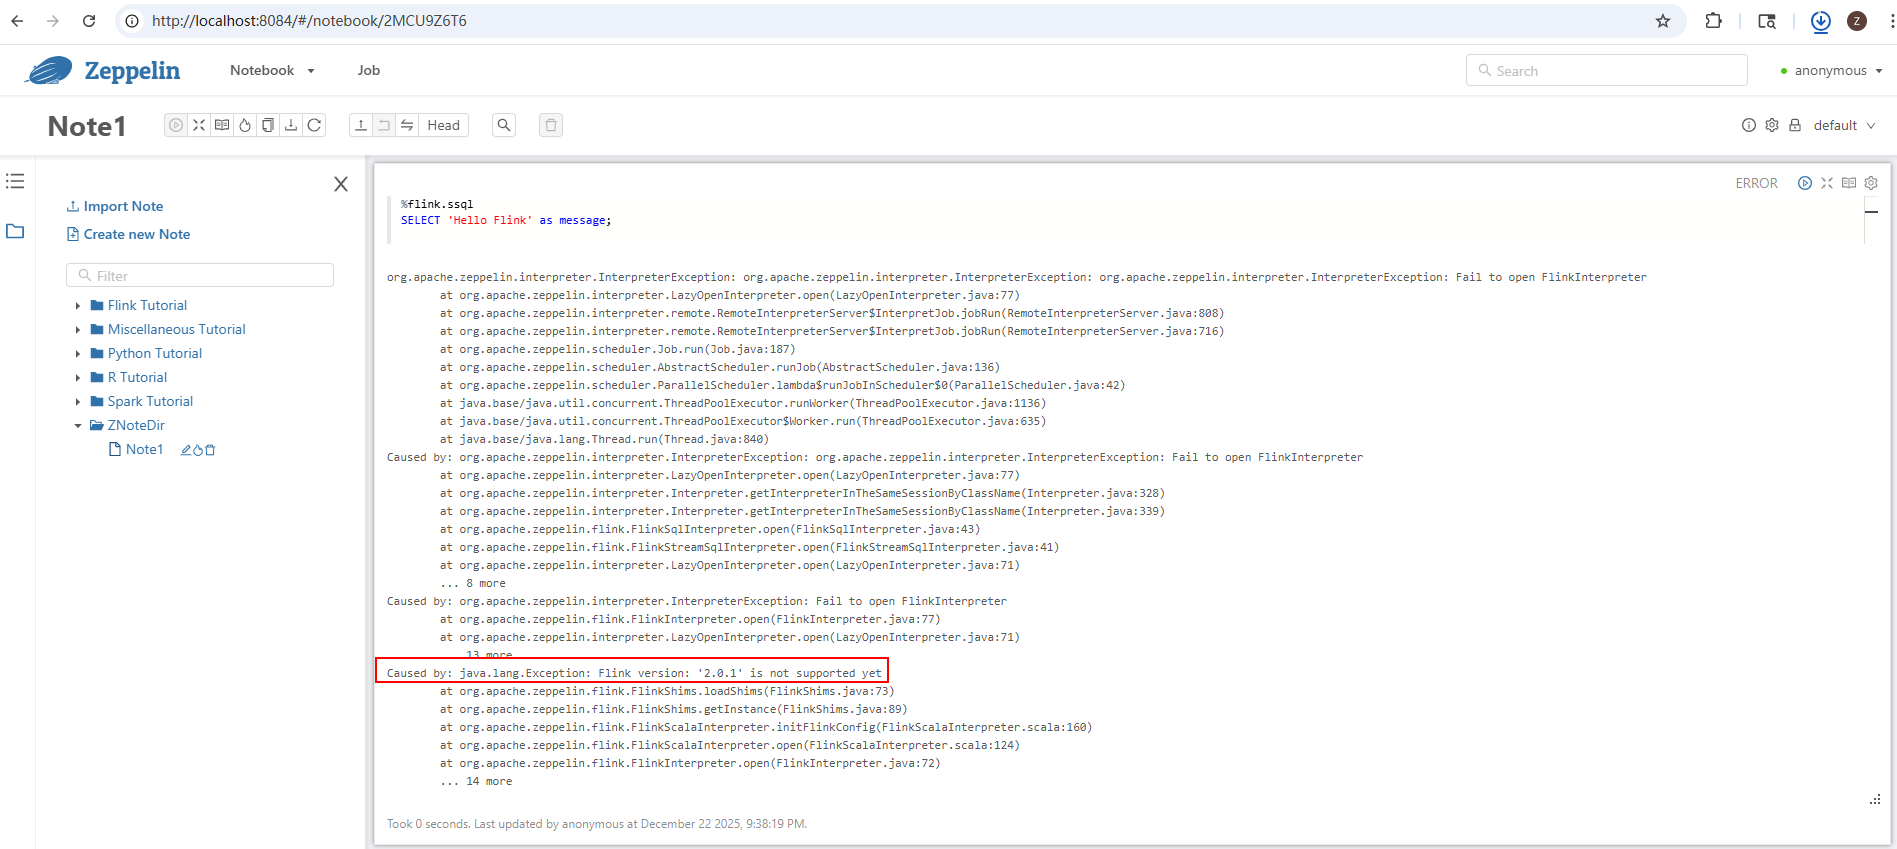
Task: Collapse the ZNoteDir folder
Action: click(x=78, y=425)
